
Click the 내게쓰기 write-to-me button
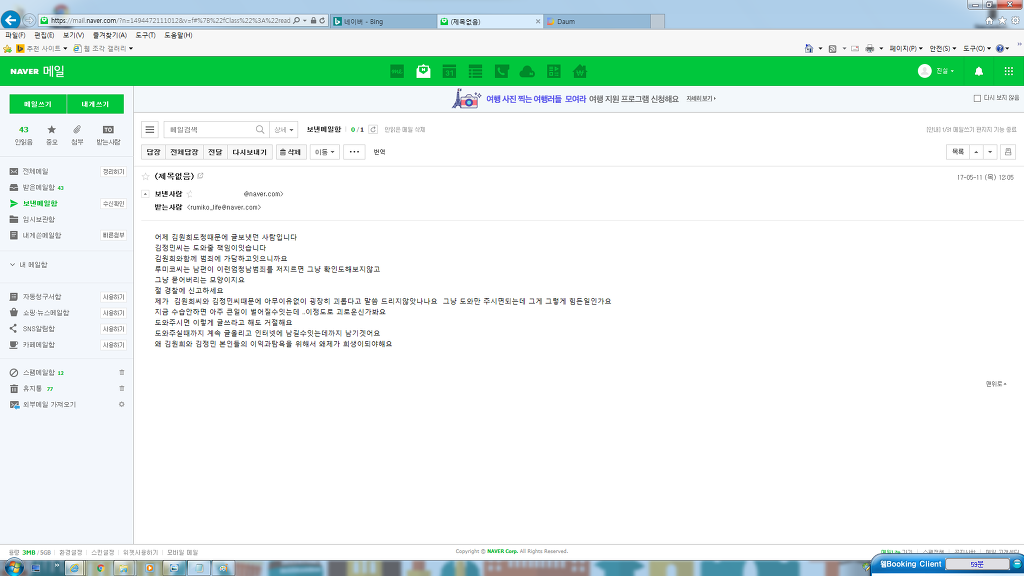[95, 104]
